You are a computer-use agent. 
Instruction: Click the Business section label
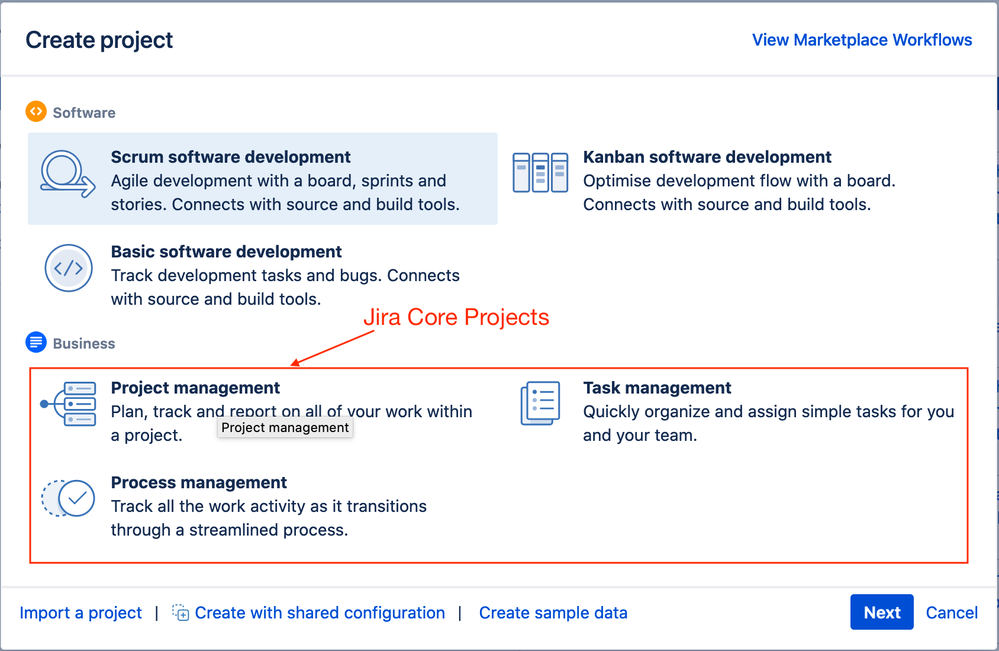click(84, 343)
